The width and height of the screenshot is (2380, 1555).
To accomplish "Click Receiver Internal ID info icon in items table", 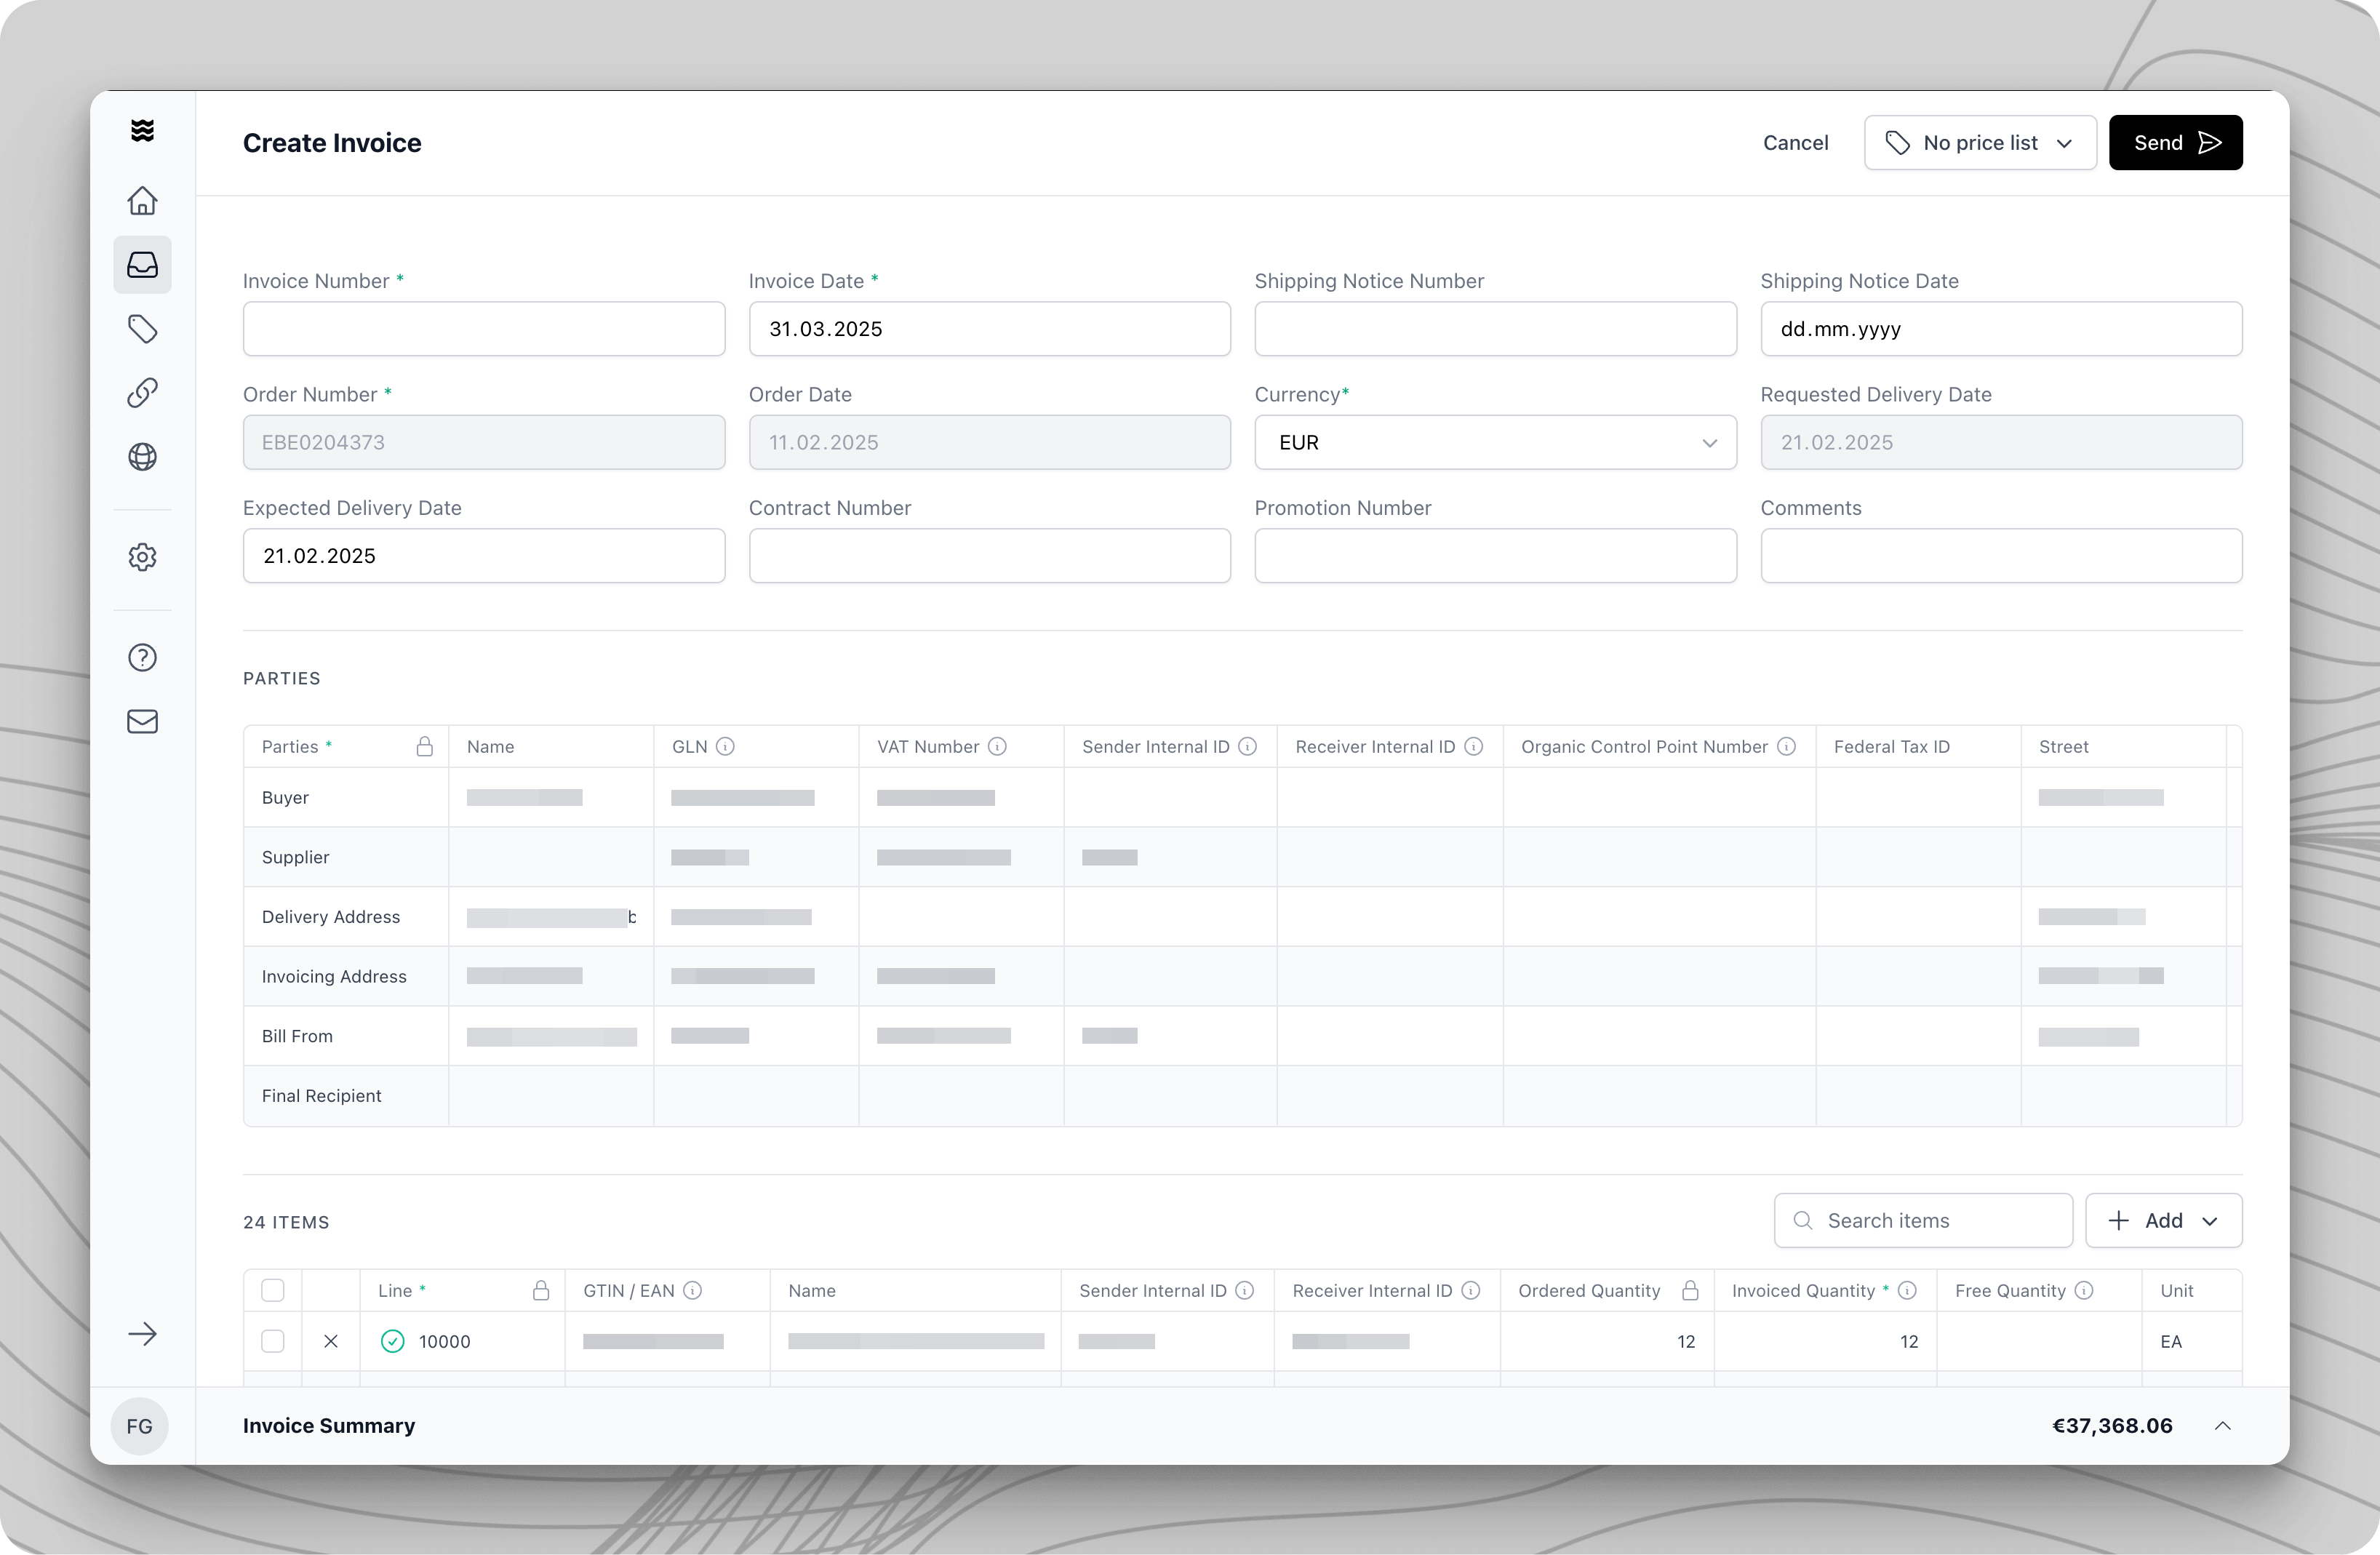I will [x=1470, y=1291].
